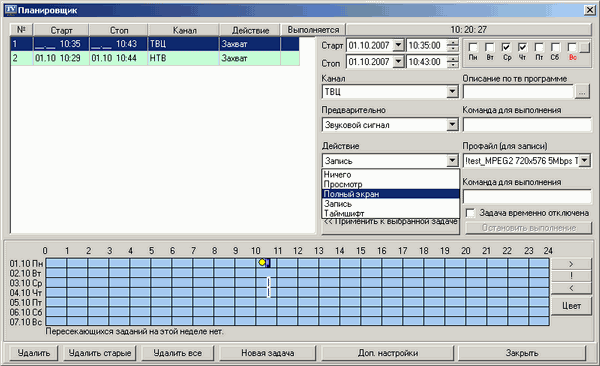This screenshot has width=600, height=366.
Task: Open the Профайл (для записи) dropdown
Action: click(x=585, y=160)
